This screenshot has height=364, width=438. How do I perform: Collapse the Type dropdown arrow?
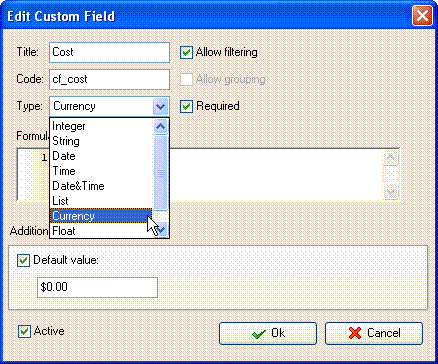click(160, 106)
